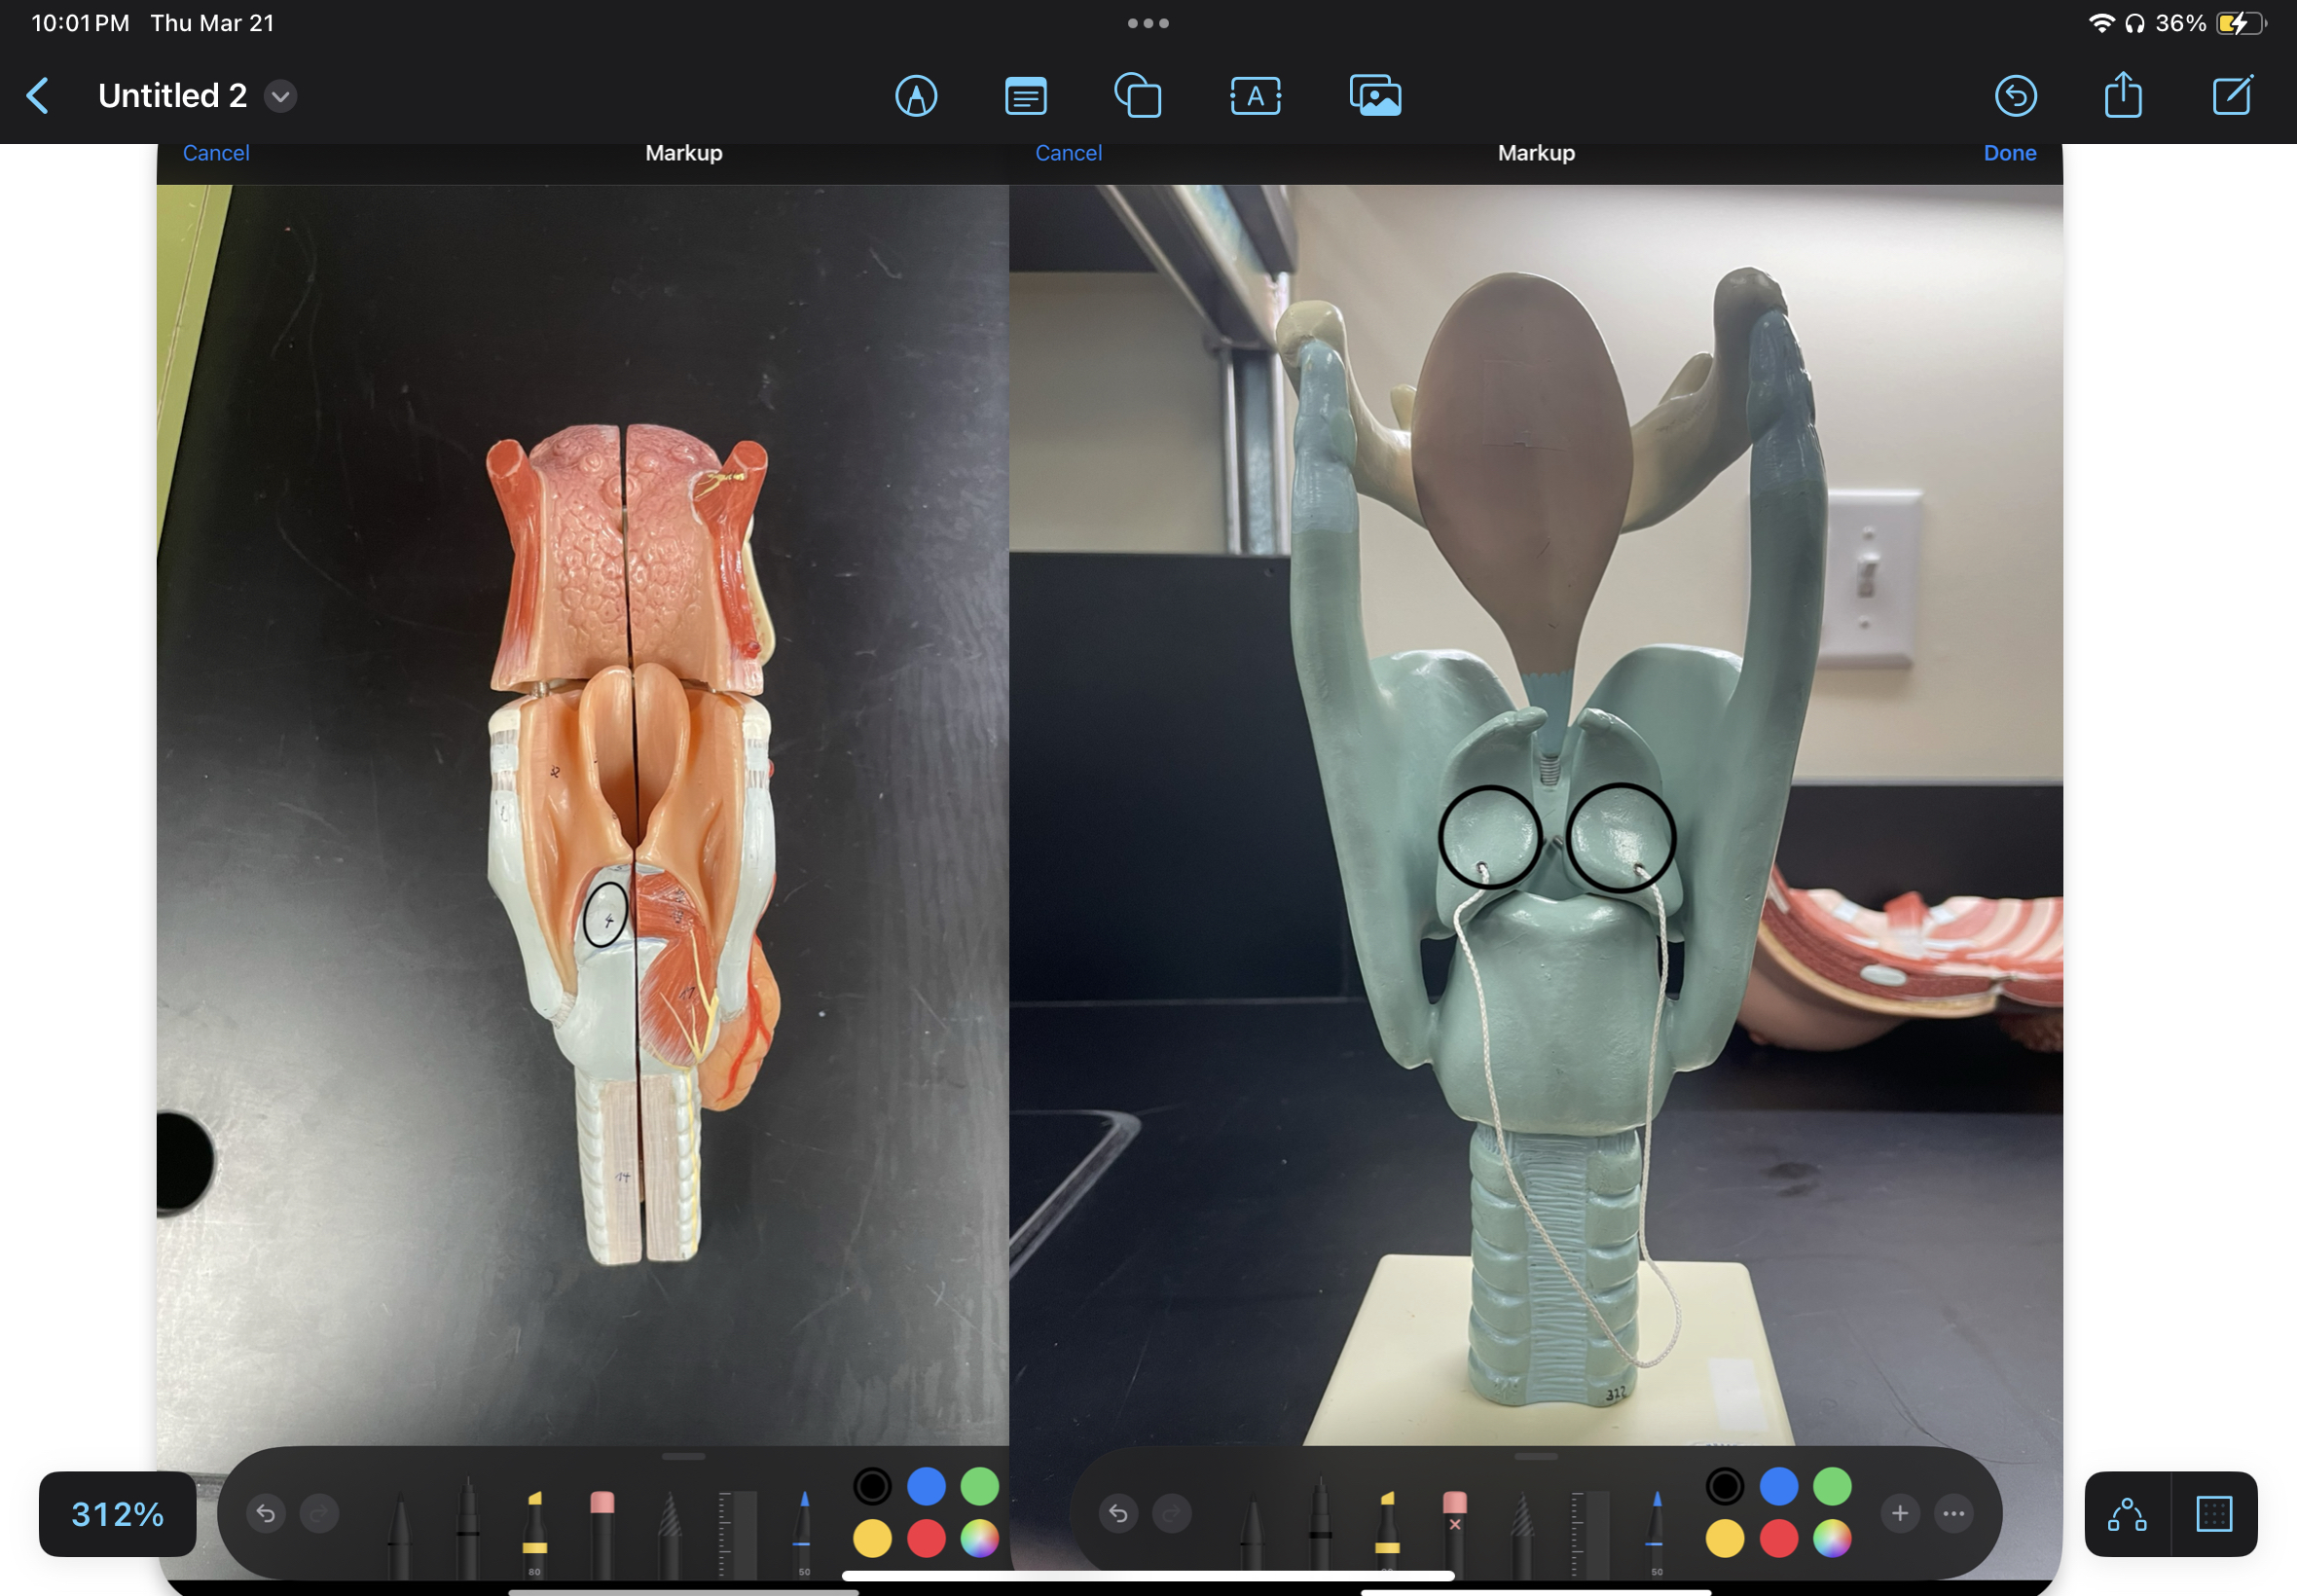Redo in the left Markup toolbar

(x=319, y=1513)
